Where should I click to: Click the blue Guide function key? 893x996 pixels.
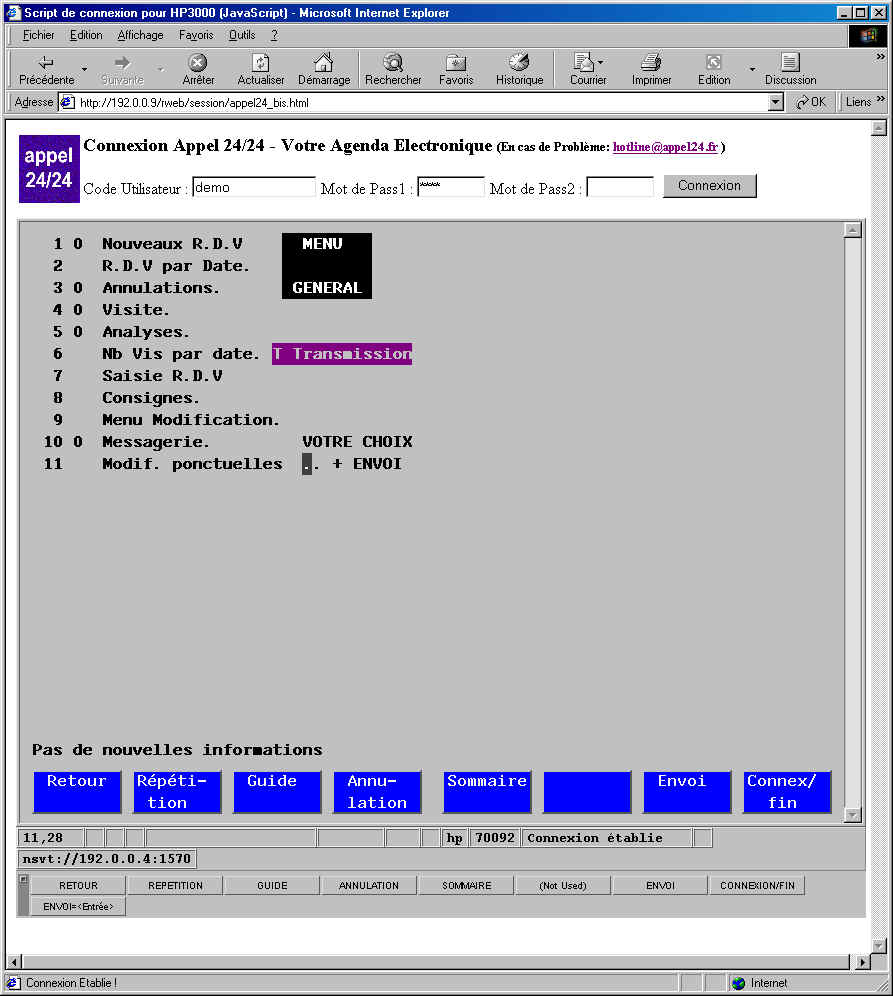277,792
